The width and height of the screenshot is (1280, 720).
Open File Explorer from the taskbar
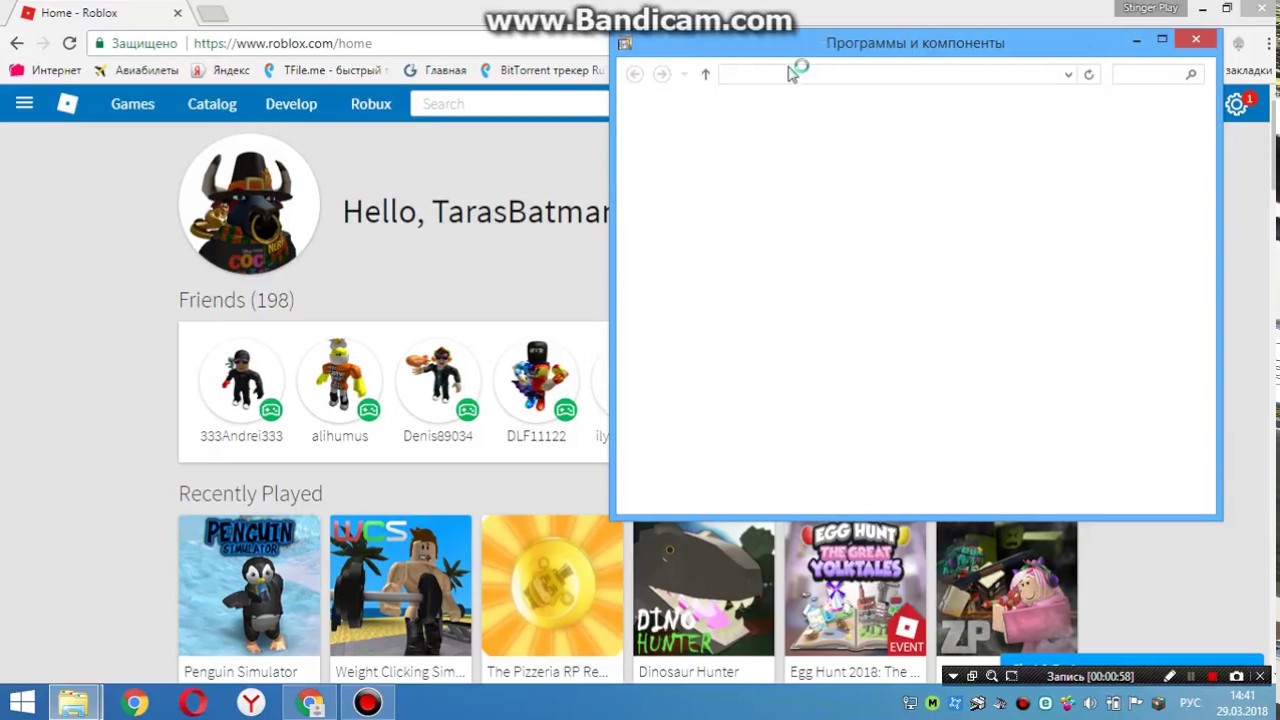[73, 702]
